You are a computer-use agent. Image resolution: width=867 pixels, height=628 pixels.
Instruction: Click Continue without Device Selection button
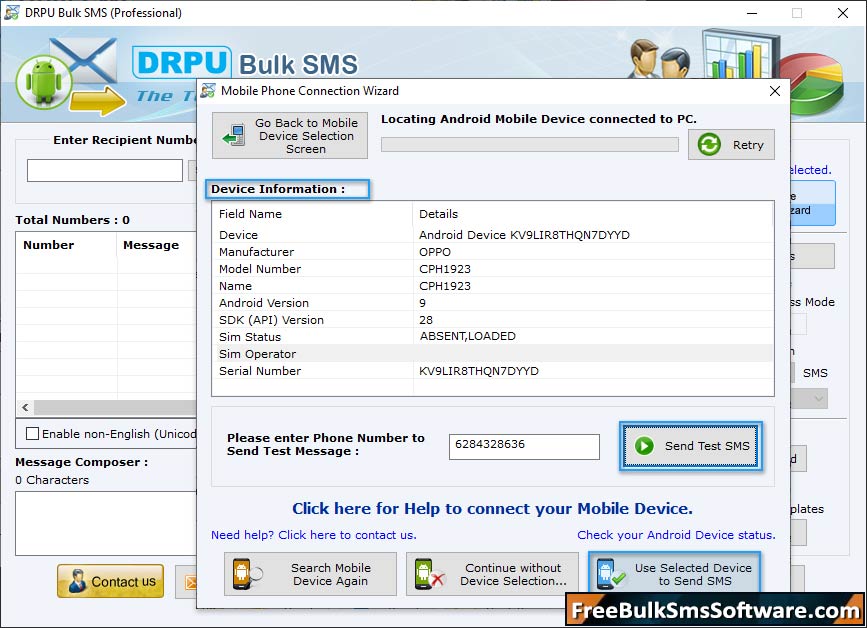[492, 574]
